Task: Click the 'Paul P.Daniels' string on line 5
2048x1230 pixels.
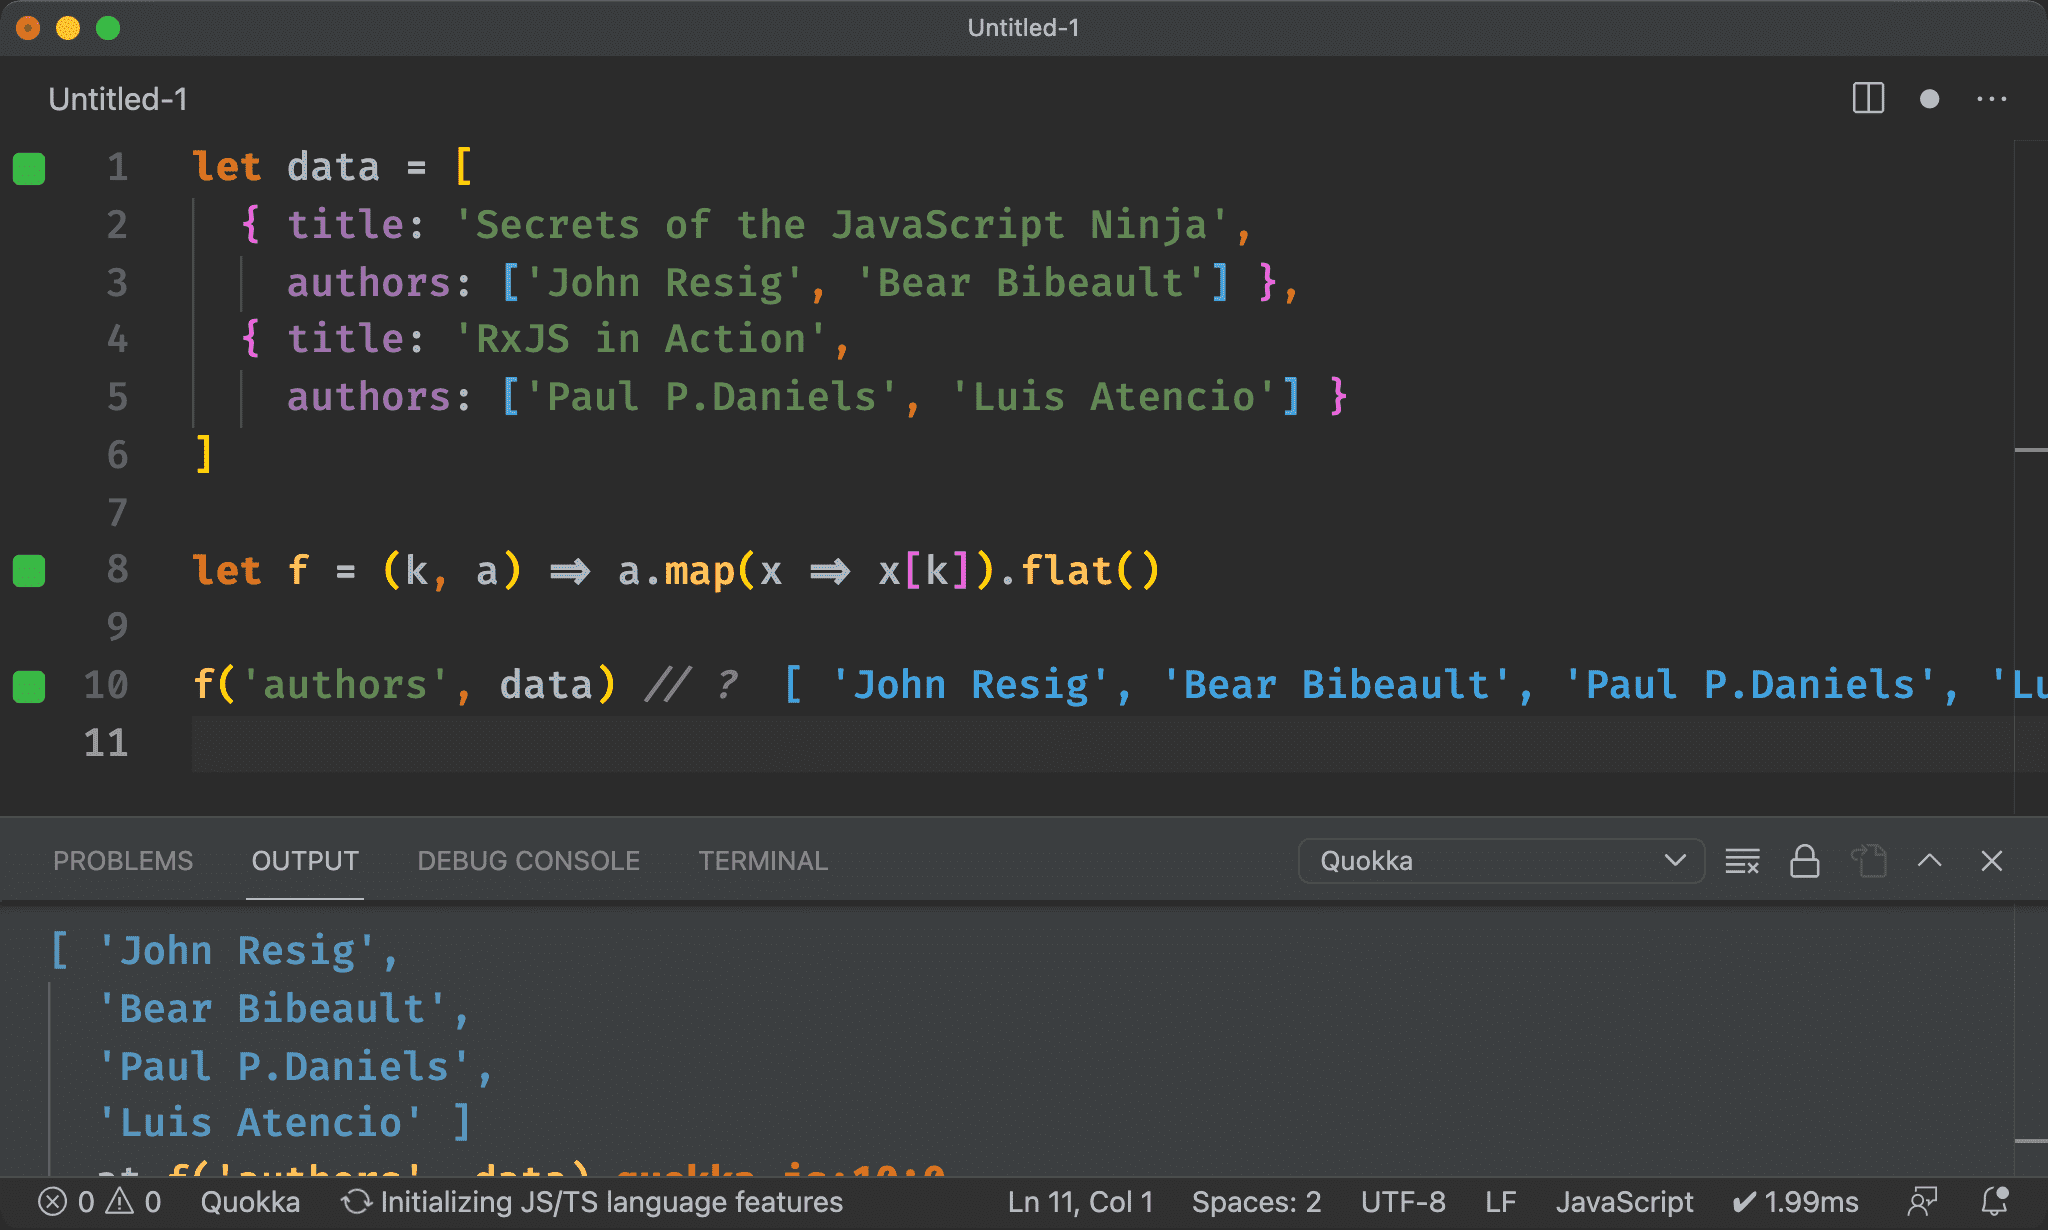Action: coord(711,396)
